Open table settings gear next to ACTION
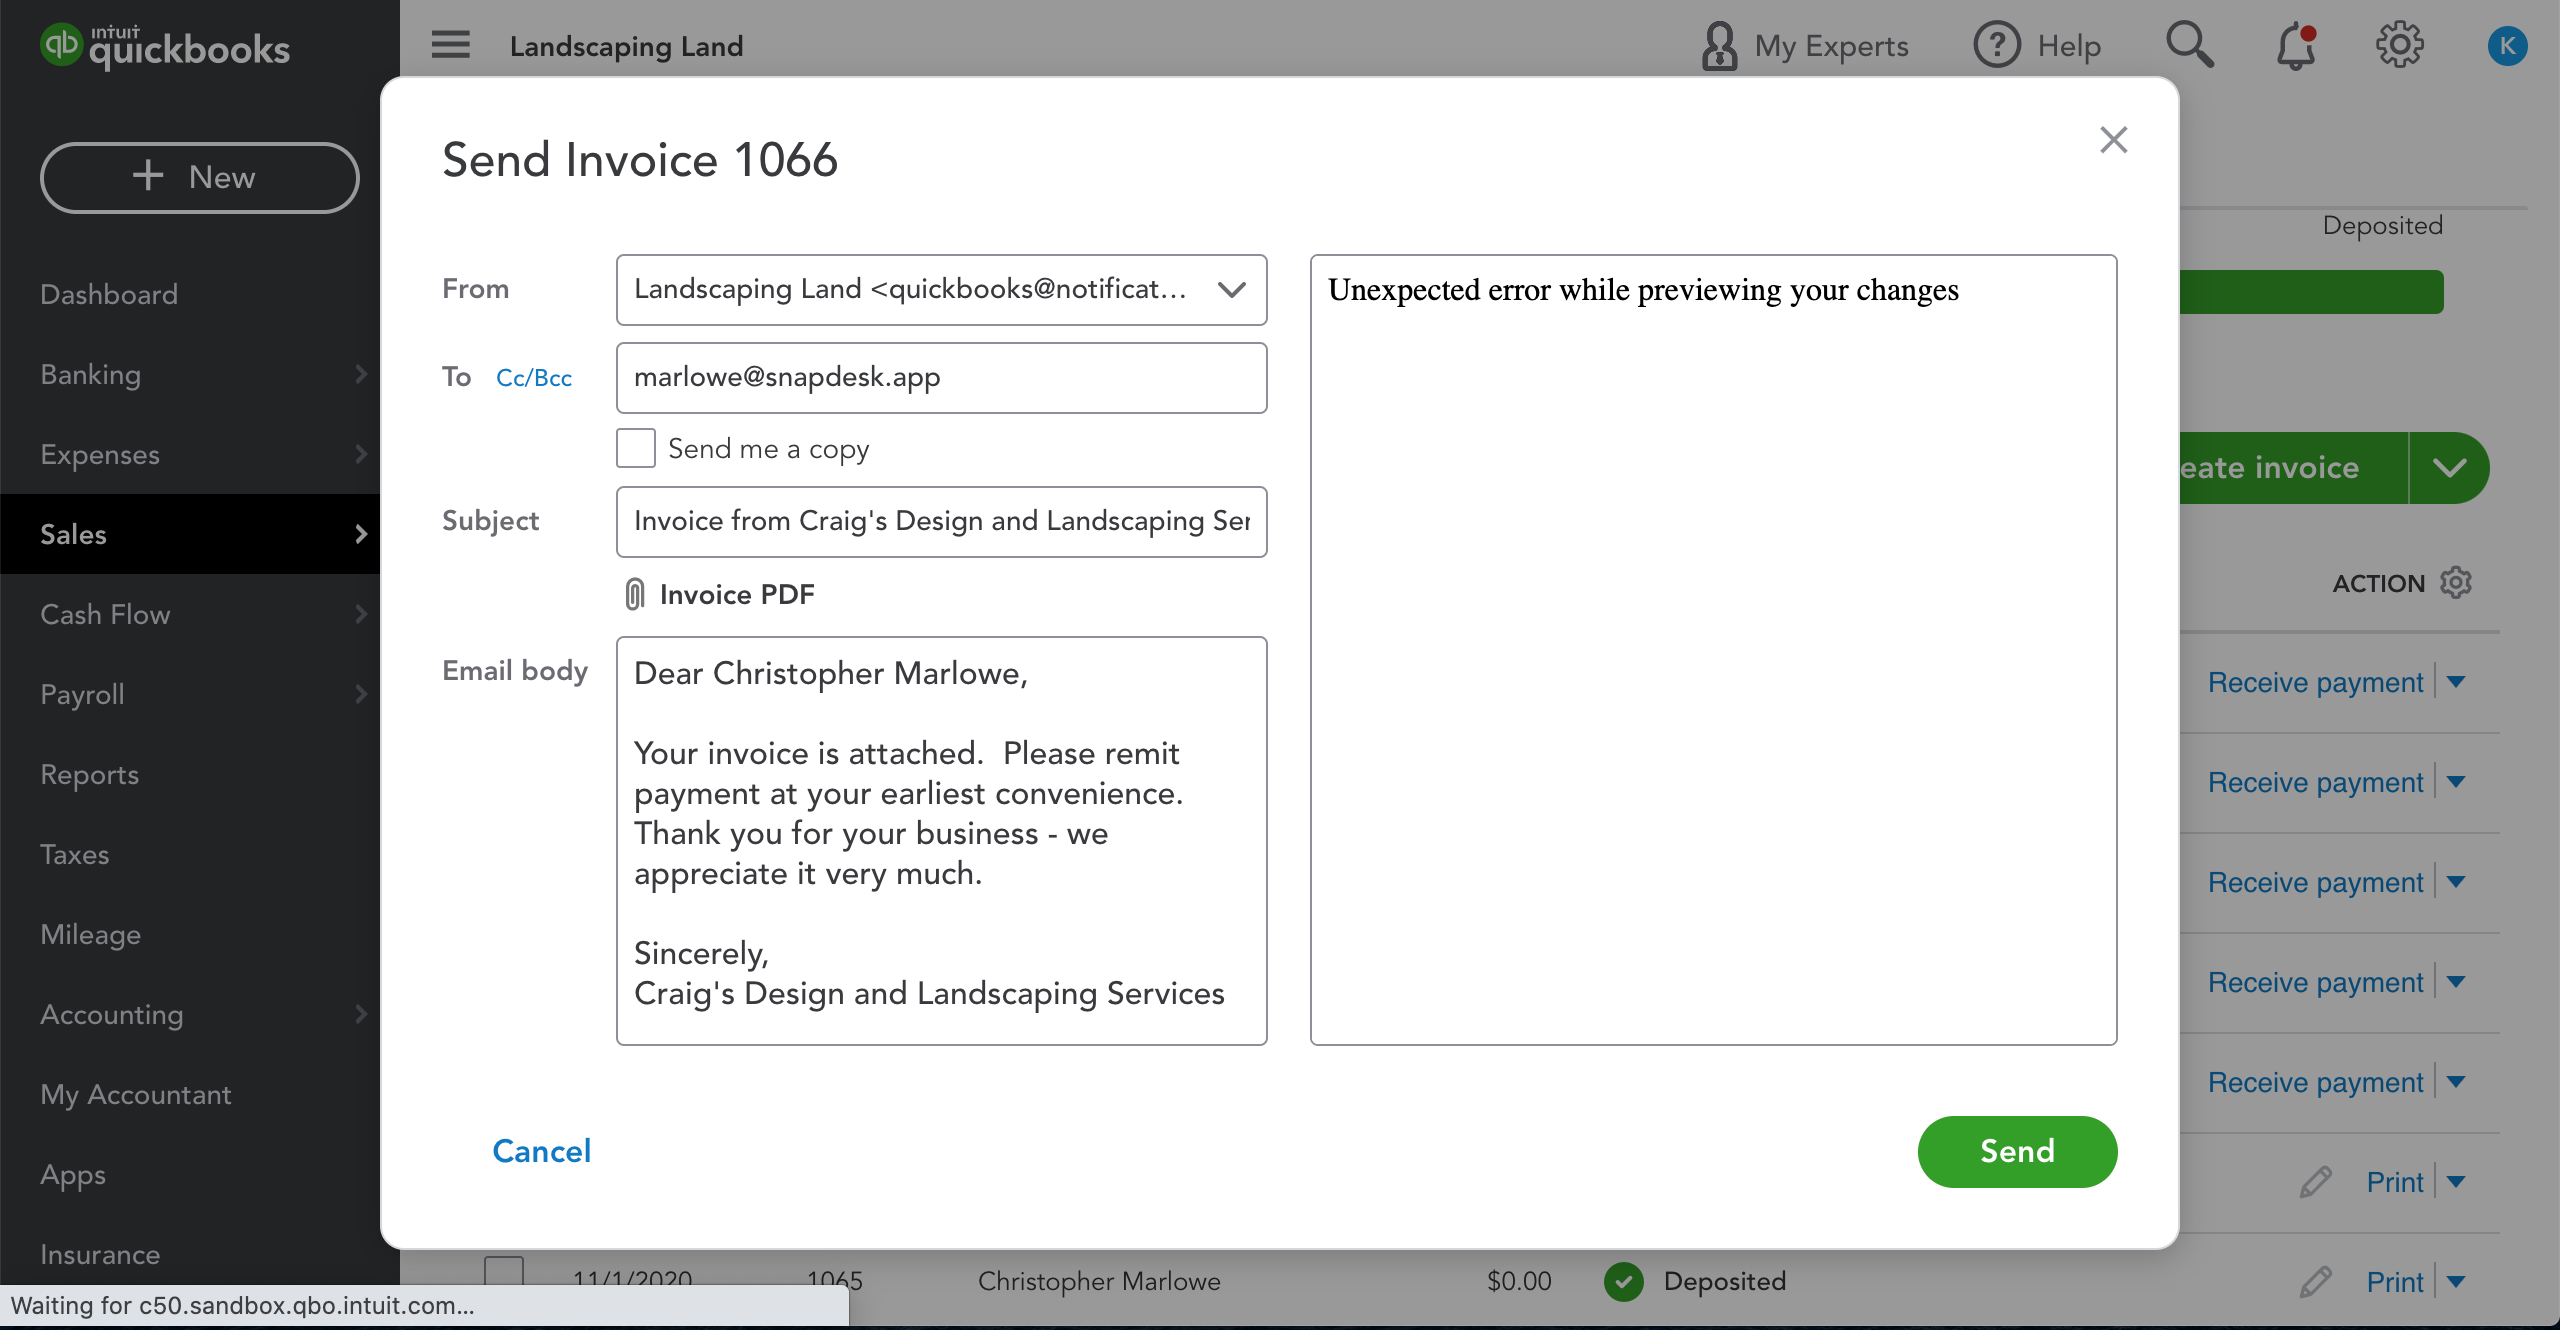This screenshot has width=2560, height=1330. [2456, 582]
